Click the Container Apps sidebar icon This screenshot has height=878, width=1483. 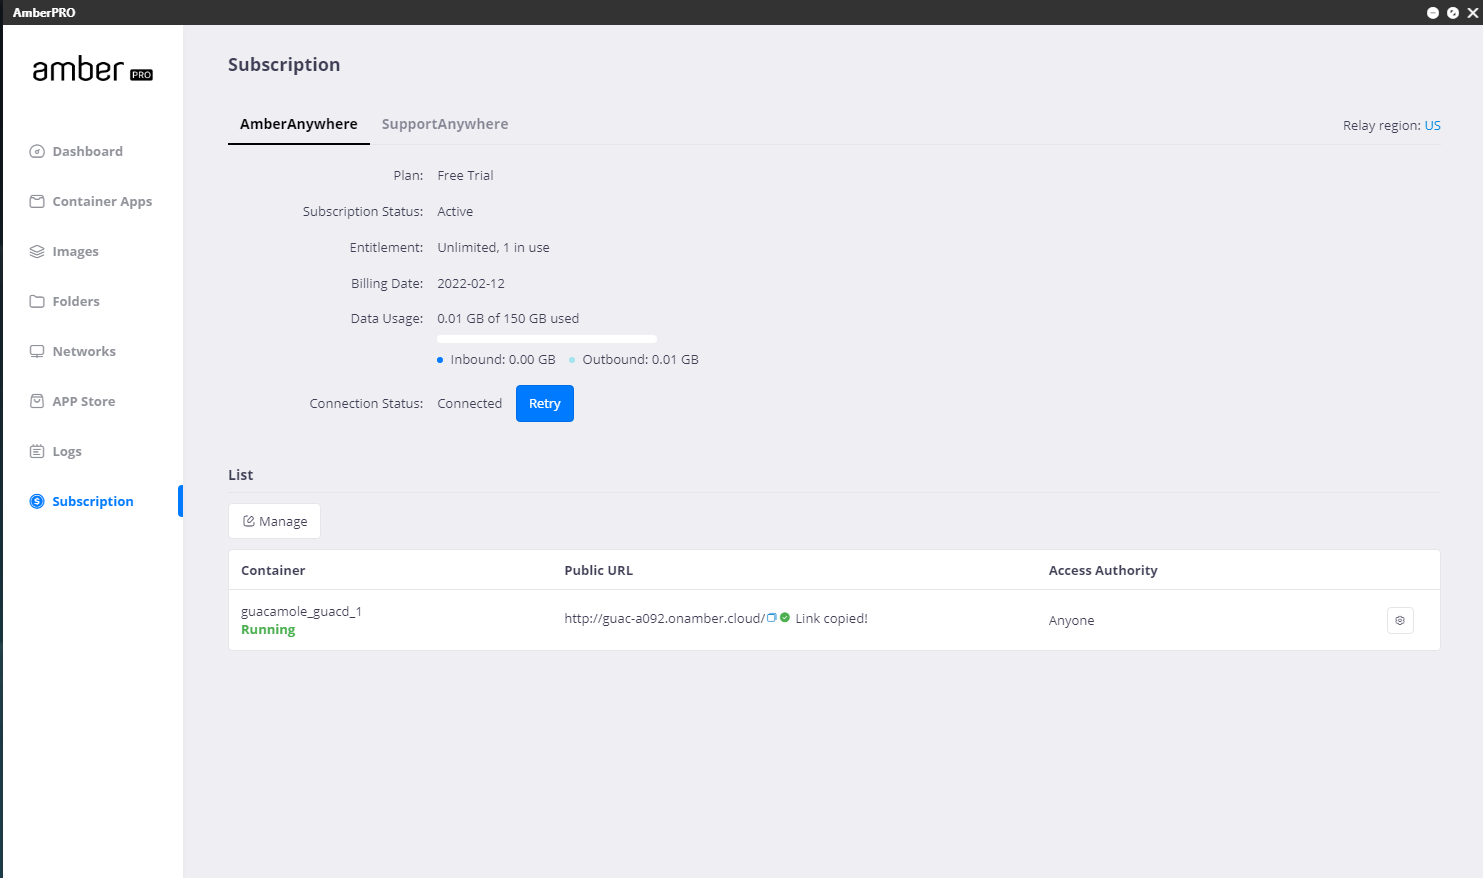[37, 202]
